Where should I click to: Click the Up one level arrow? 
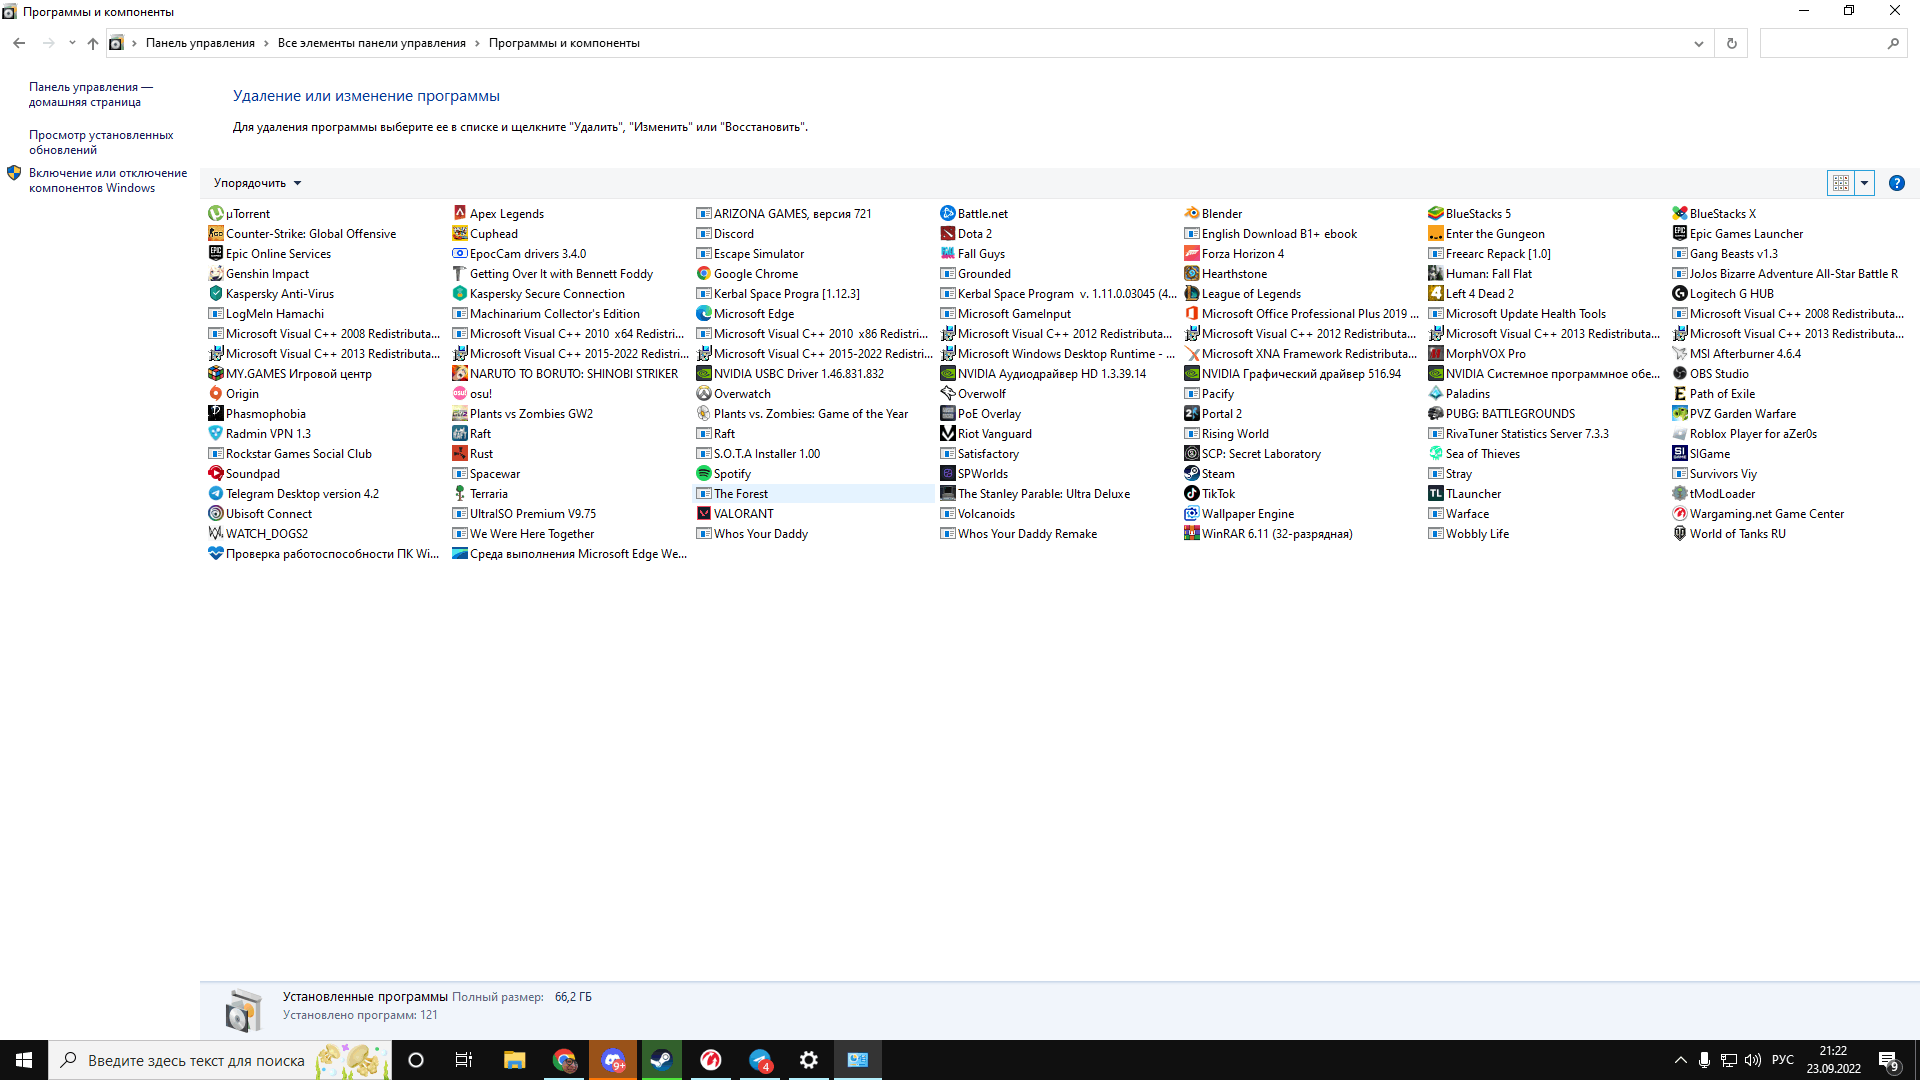tap(93, 43)
